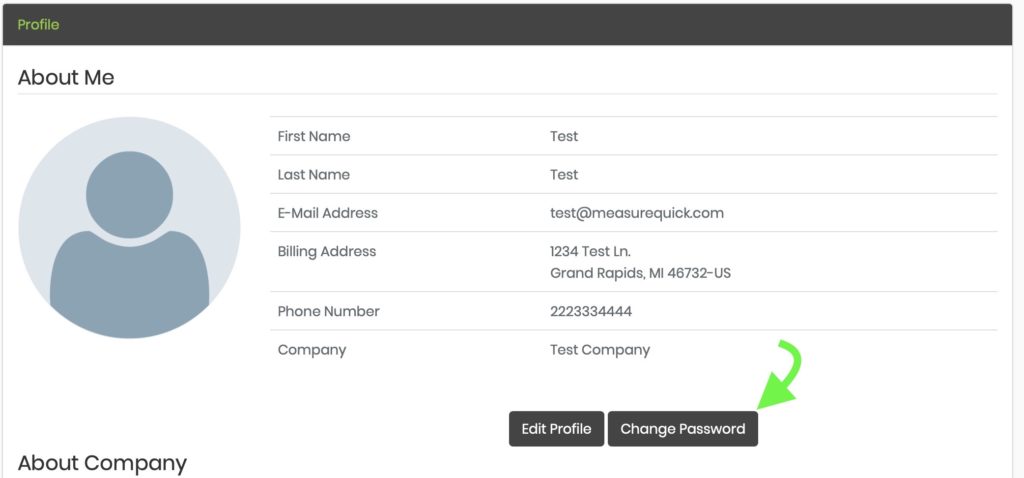Click the About Me heading
Screen dimensions: 1024x478
[66, 78]
